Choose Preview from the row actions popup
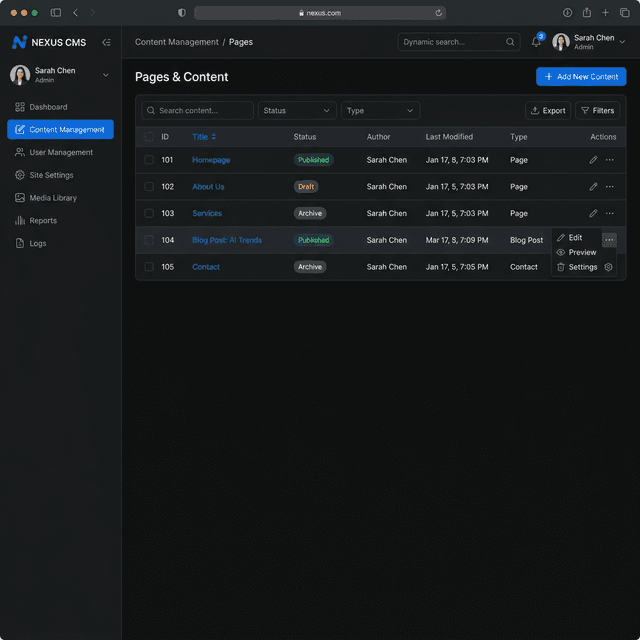The image size is (640, 640). (x=576, y=252)
